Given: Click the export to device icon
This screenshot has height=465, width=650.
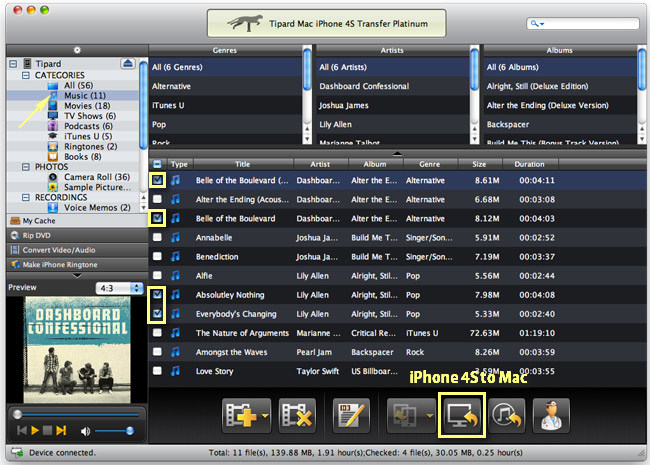Looking at the screenshot, I should tap(405, 415).
